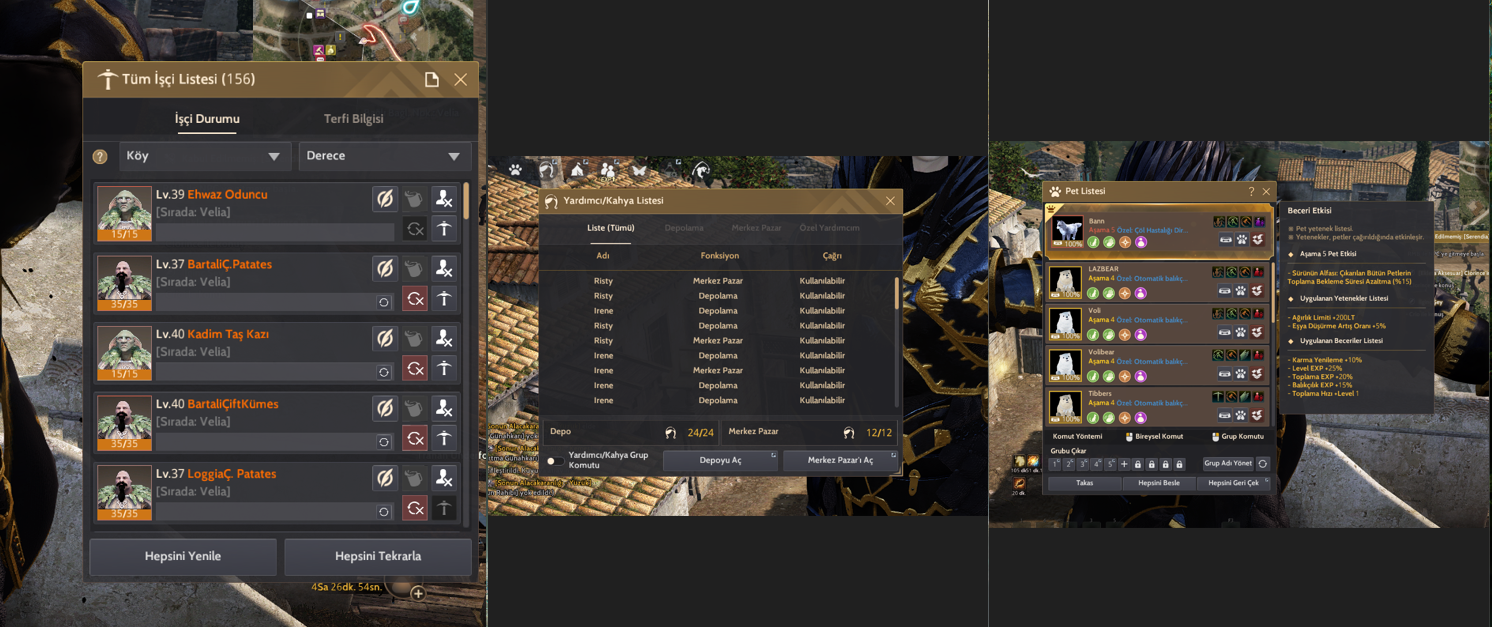Click Grup Adı Yönet button
The image size is (1492, 627).
tap(1228, 463)
